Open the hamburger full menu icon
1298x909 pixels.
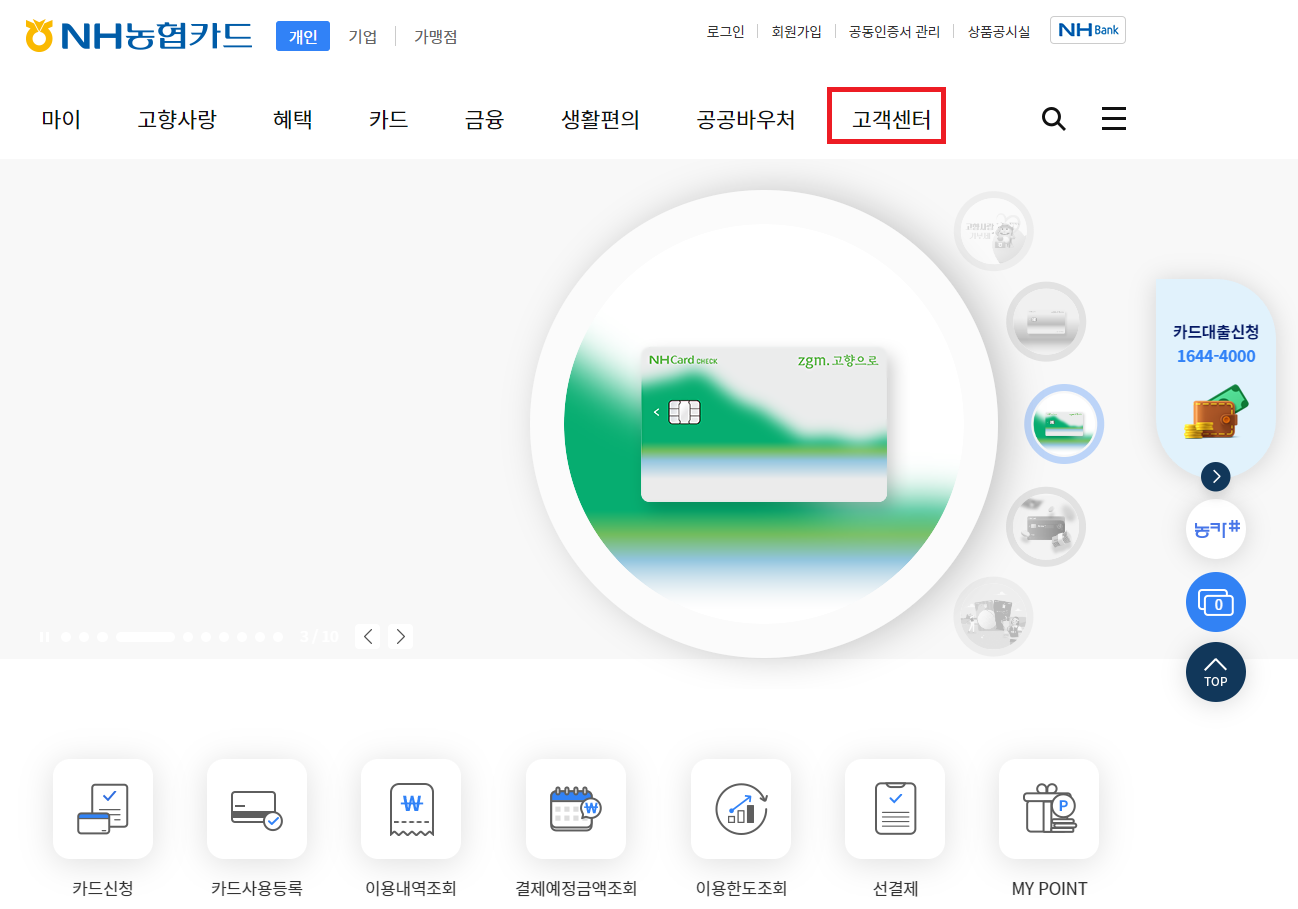coord(1114,119)
